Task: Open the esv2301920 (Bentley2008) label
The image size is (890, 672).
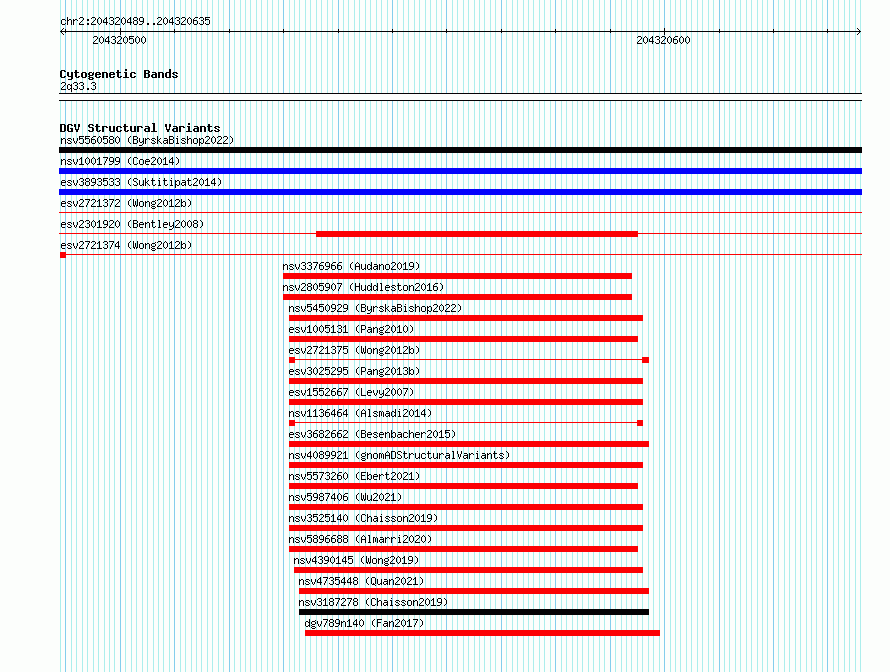Action: (132, 224)
